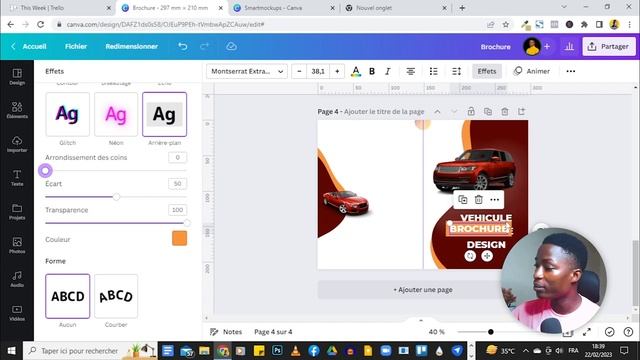Select the Arrière-plan text effect
Viewport: 640px width, 360px height.
[x=164, y=114]
